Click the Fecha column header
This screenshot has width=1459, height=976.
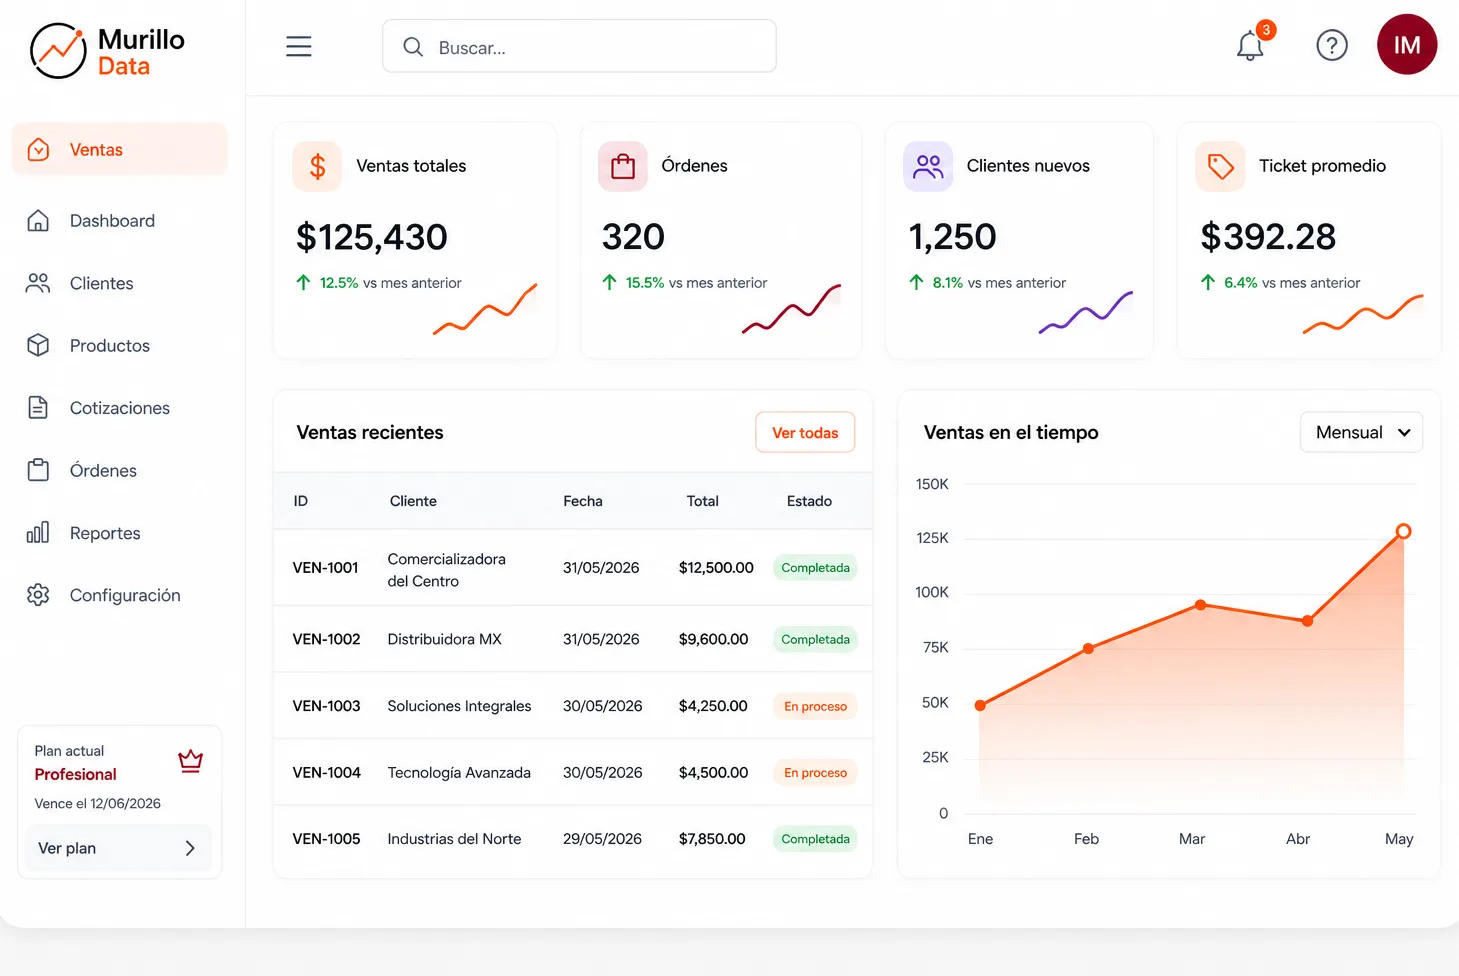point(583,501)
